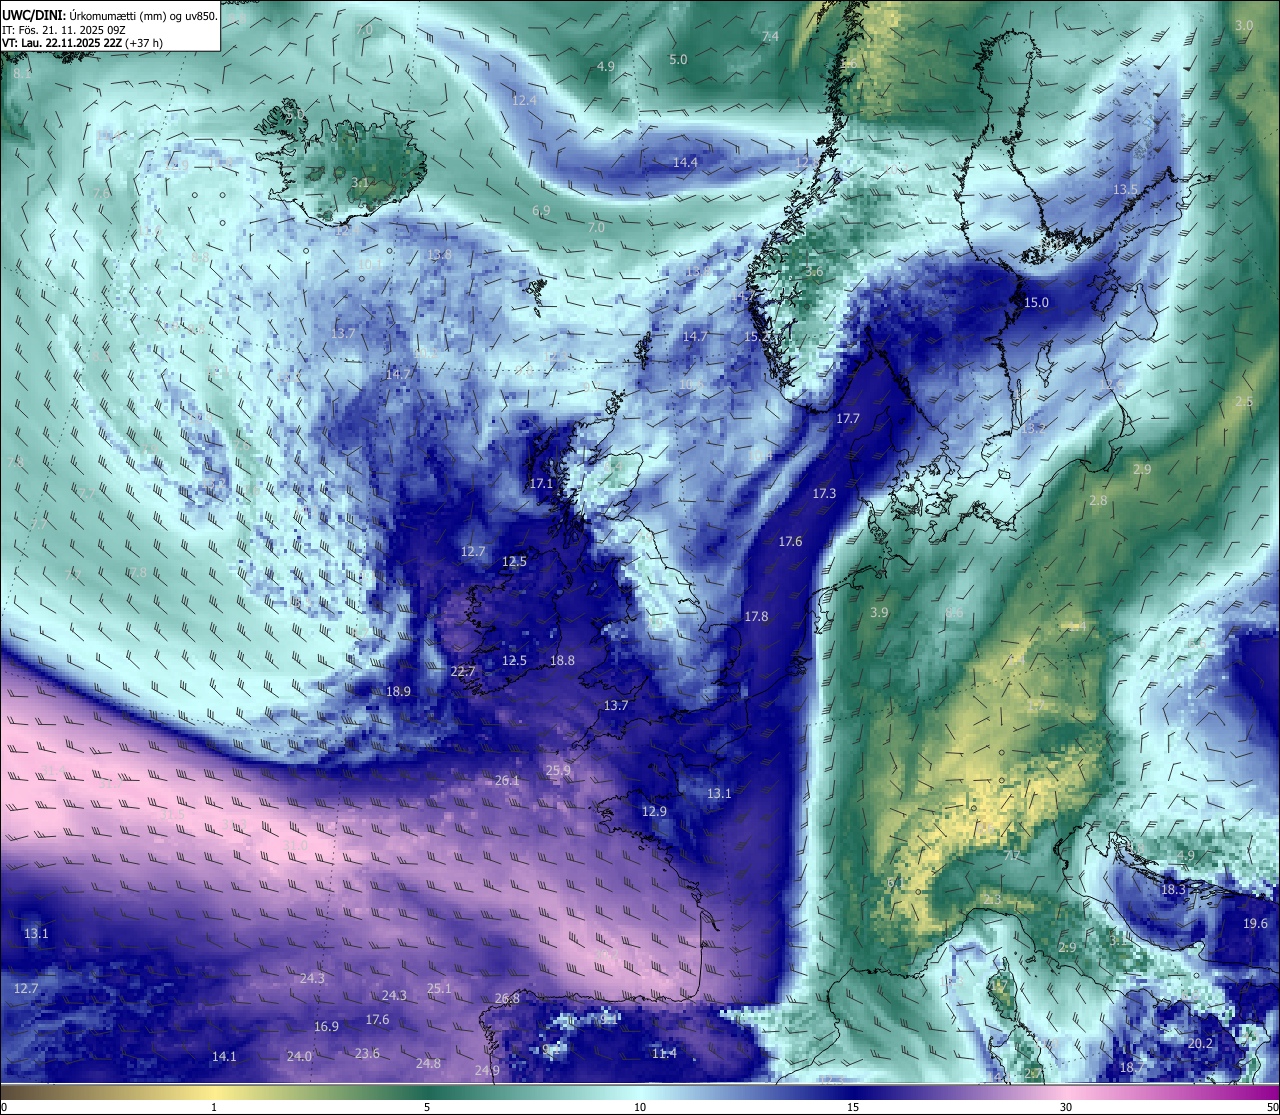
Task: Click the 23.6 value label
Action: coord(367,1054)
